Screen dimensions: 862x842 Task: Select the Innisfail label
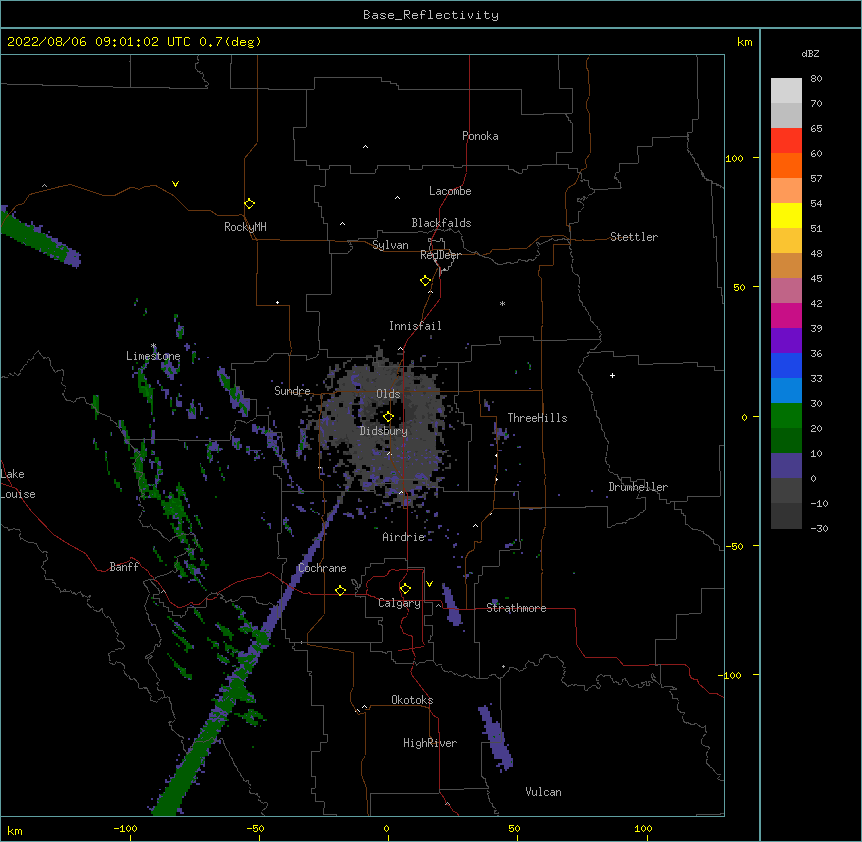(415, 326)
